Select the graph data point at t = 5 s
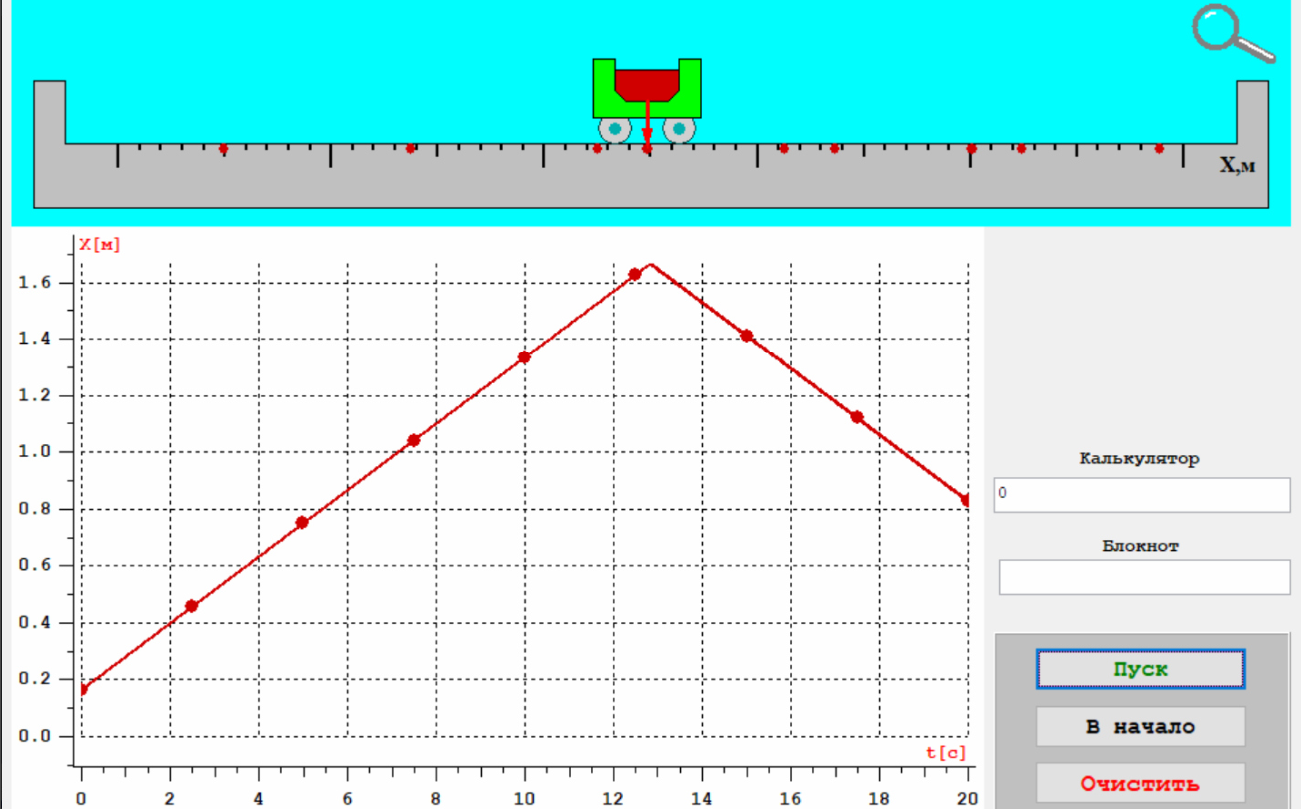This screenshot has height=809, width=1301. [x=302, y=522]
